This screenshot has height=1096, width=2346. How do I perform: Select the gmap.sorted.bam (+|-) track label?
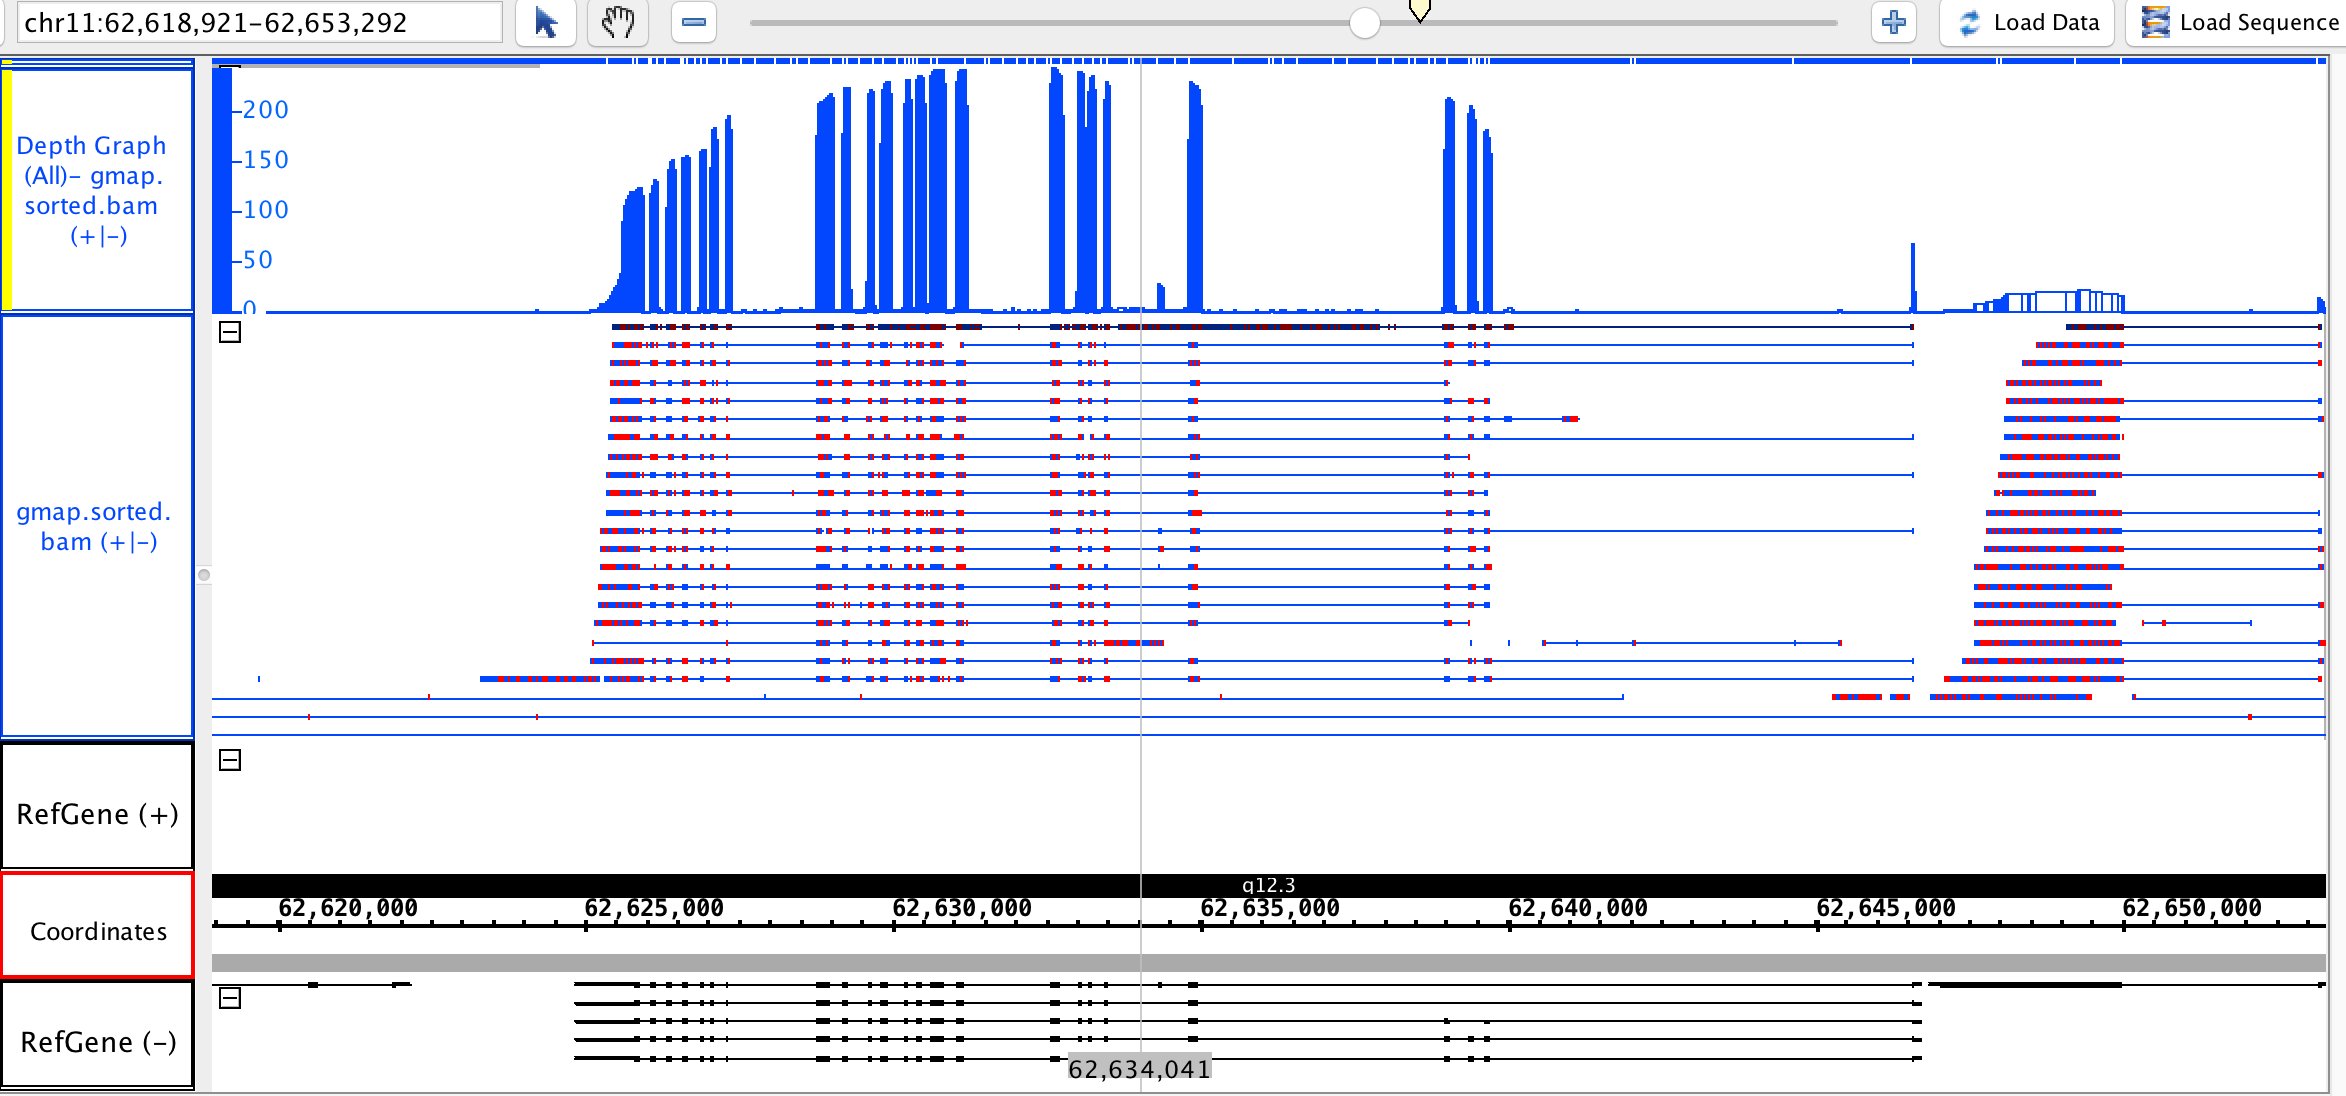point(97,526)
